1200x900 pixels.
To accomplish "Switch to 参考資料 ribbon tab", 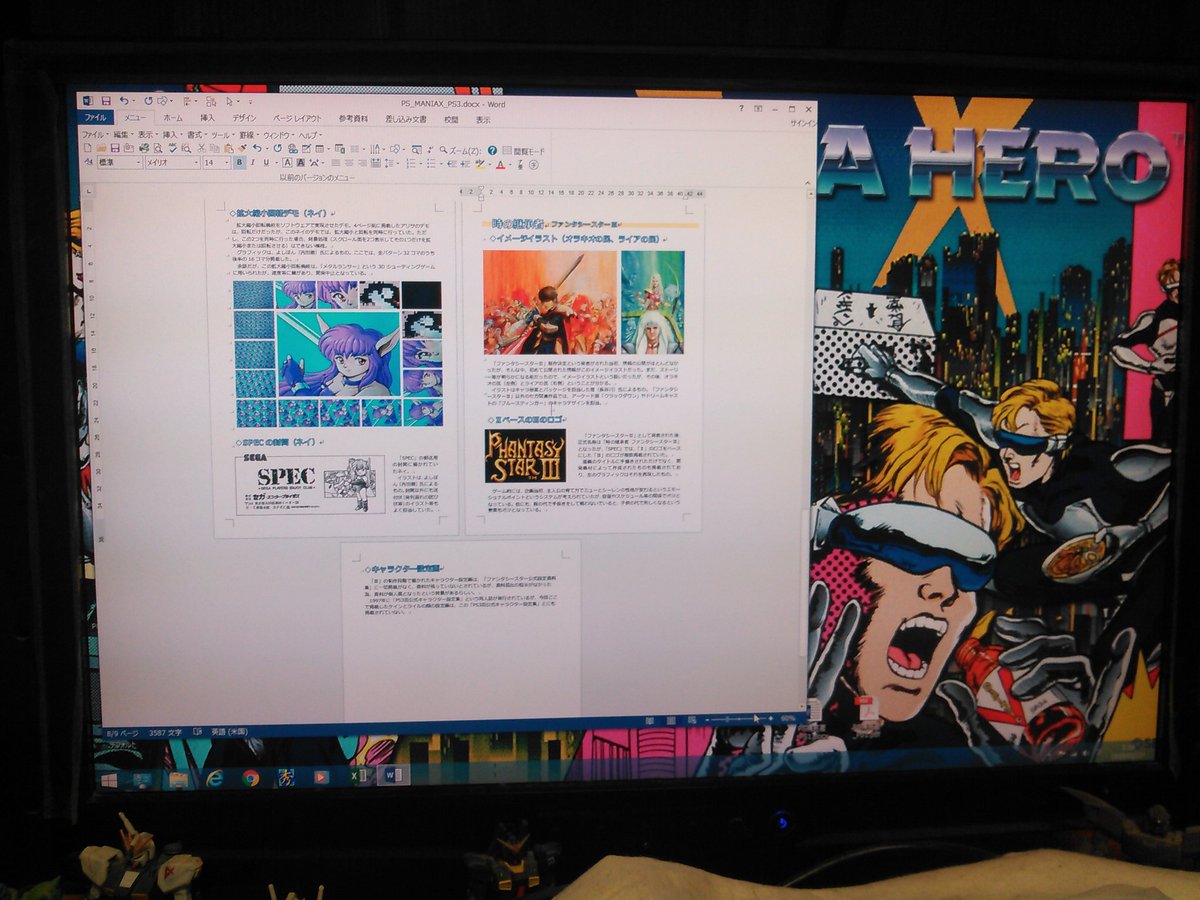I will point(353,118).
